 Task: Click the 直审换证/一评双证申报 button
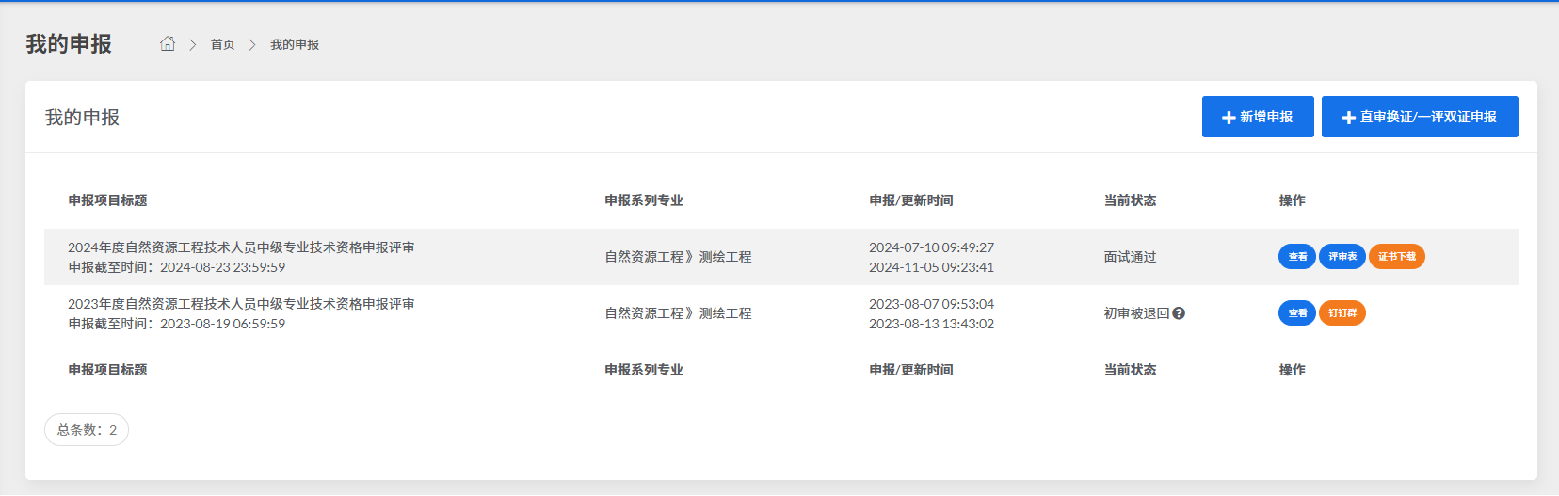(1420, 117)
